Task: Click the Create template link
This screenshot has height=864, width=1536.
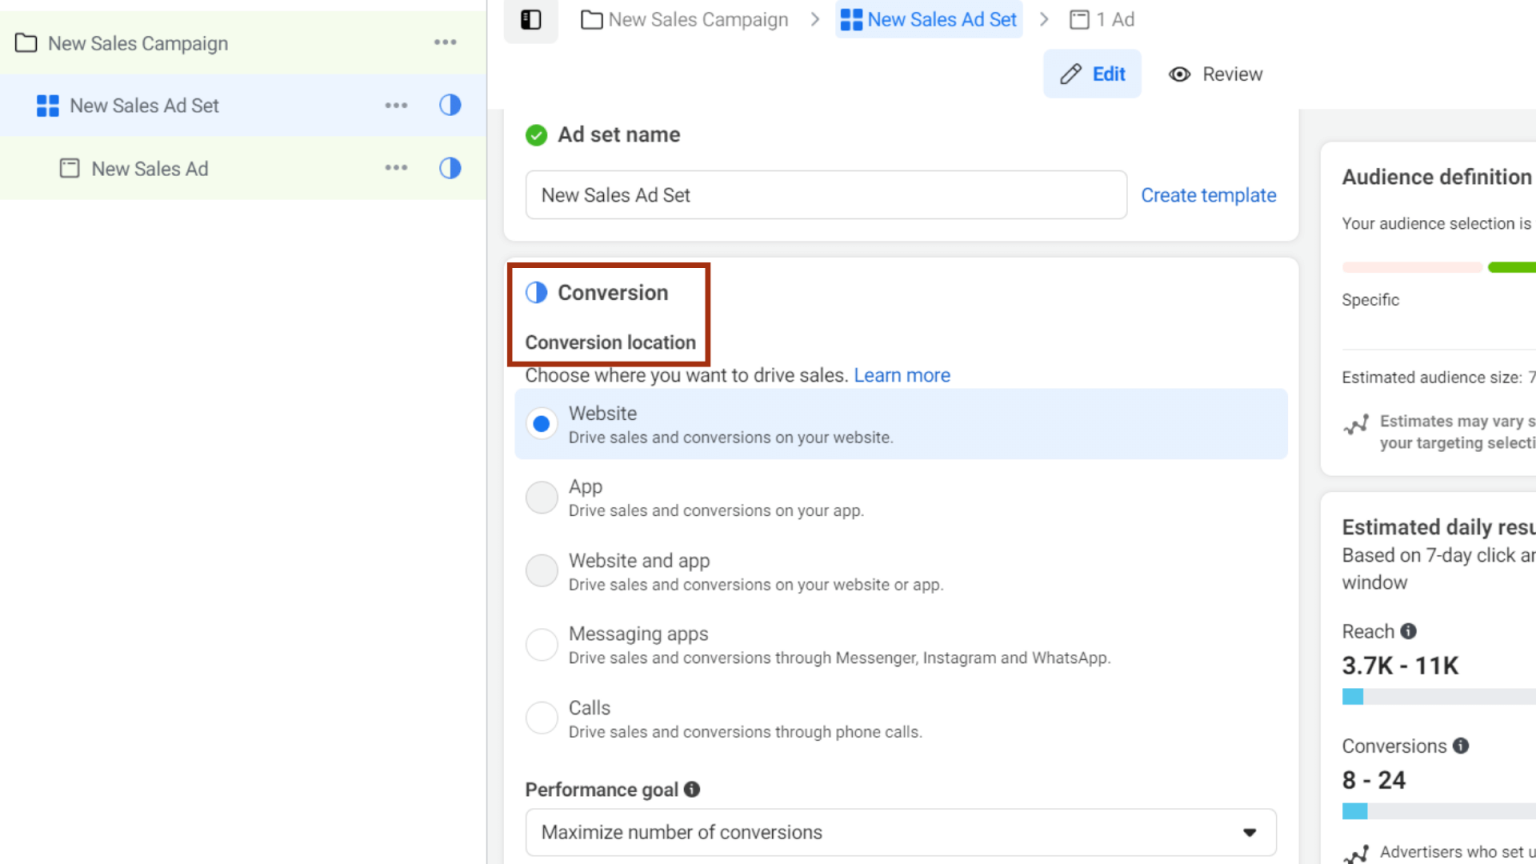Action: (1208, 195)
